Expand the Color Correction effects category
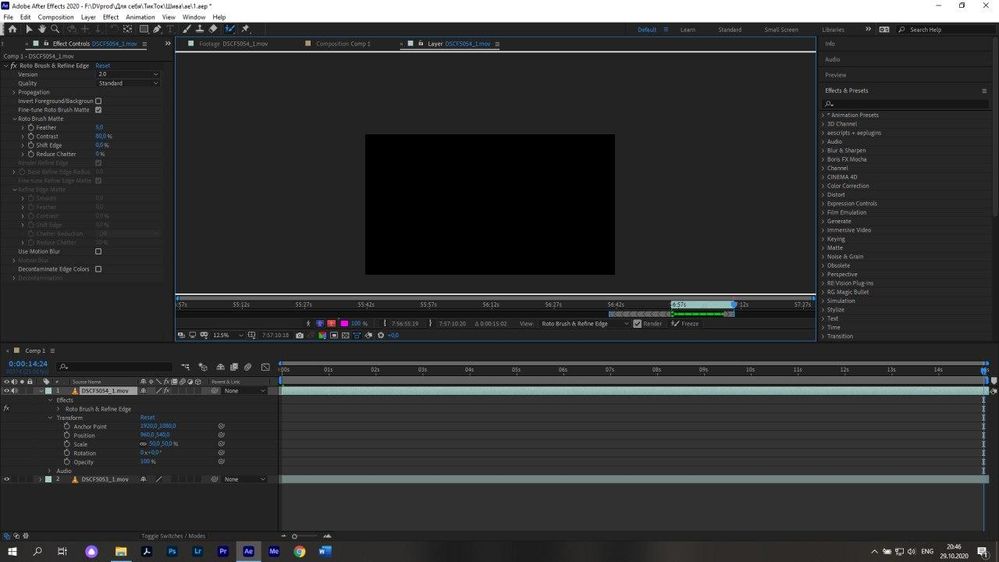This screenshot has height=562, width=999. pyautogui.click(x=823, y=186)
